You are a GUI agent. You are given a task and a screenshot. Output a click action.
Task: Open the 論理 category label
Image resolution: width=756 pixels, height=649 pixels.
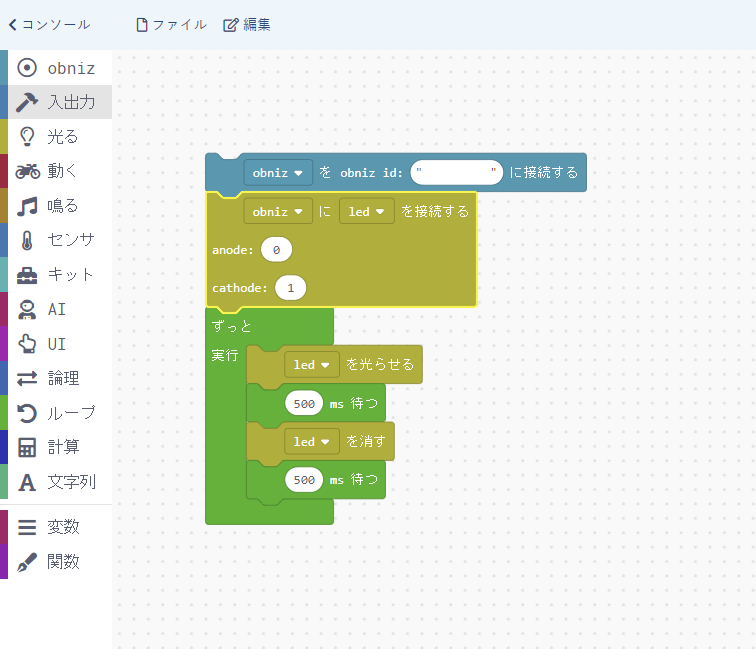point(63,379)
